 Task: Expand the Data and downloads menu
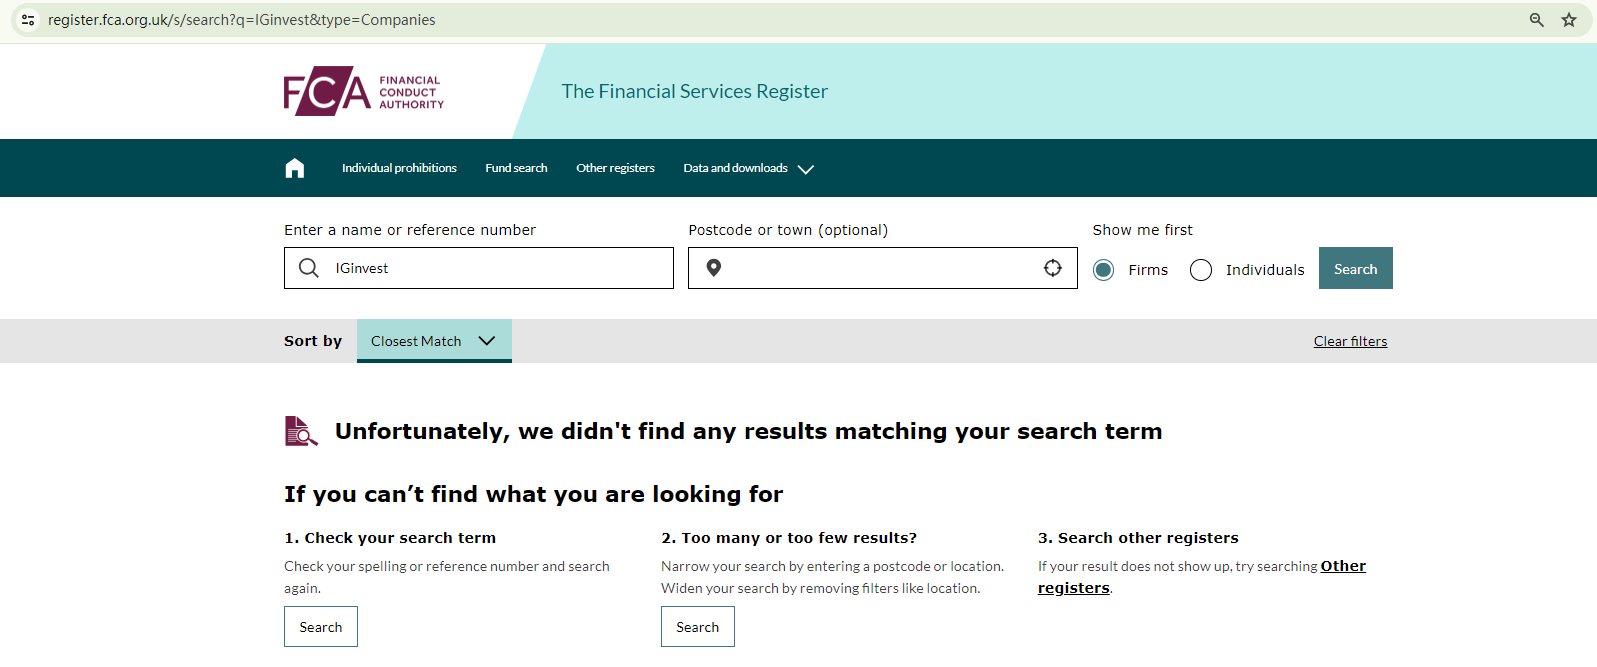click(748, 168)
